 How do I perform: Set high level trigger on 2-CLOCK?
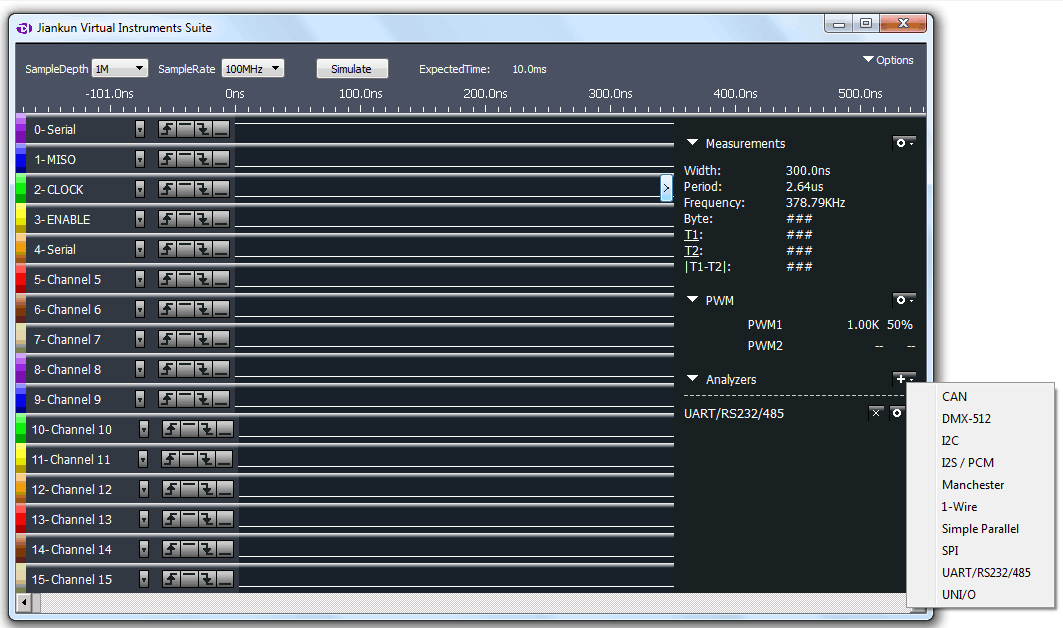(x=185, y=189)
